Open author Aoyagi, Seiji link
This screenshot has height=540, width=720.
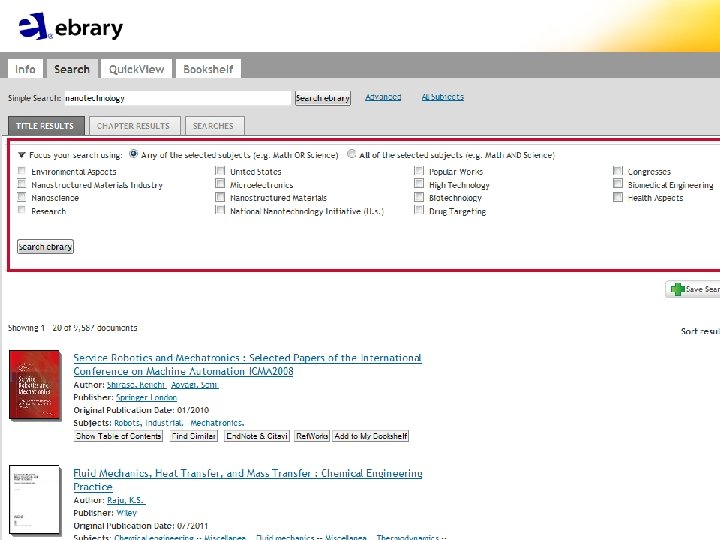pyautogui.click(x=195, y=385)
